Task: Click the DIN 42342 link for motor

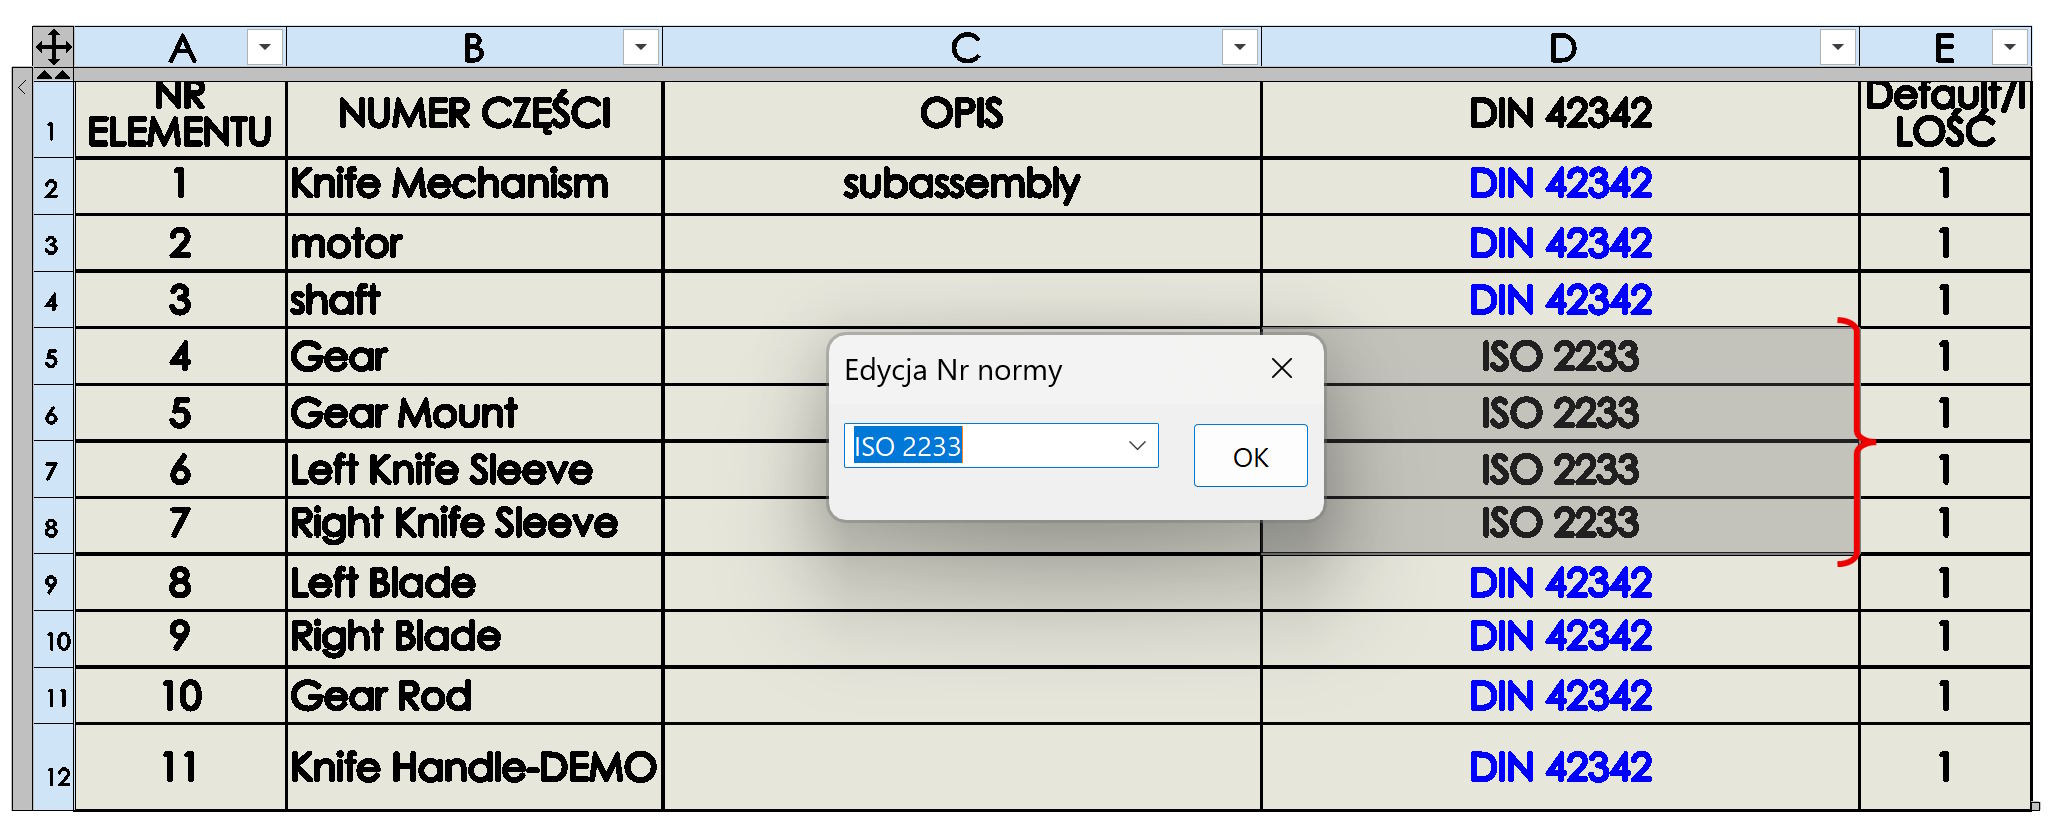Action: tap(1559, 244)
